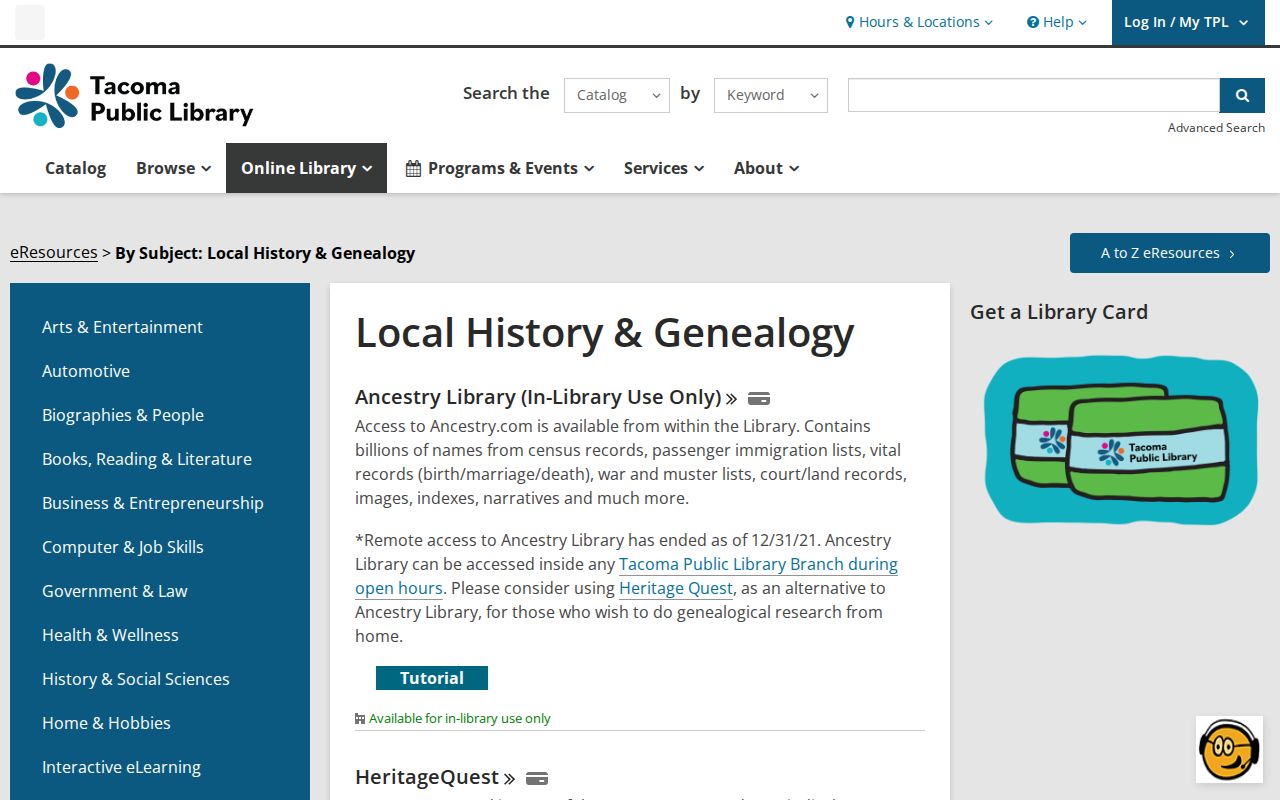Open the Catalog search scope dropdown
This screenshot has width=1280, height=800.
click(617, 95)
